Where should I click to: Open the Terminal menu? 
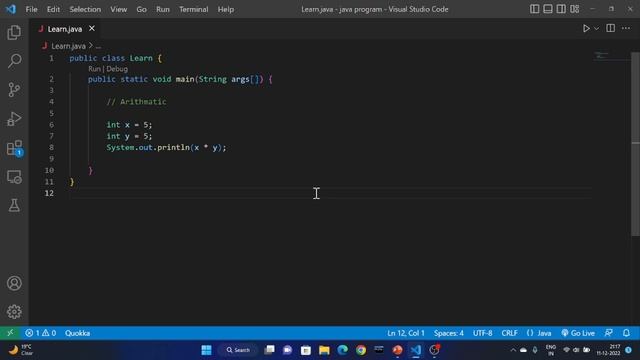(x=193, y=9)
